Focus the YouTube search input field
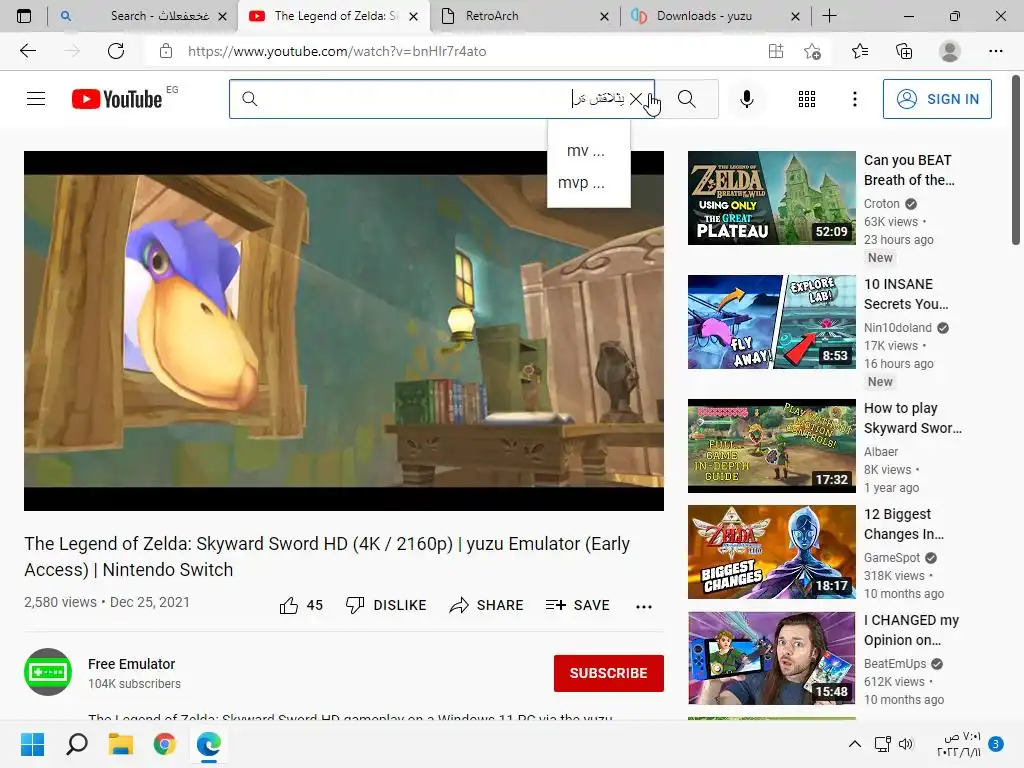 pyautogui.click(x=441, y=99)
